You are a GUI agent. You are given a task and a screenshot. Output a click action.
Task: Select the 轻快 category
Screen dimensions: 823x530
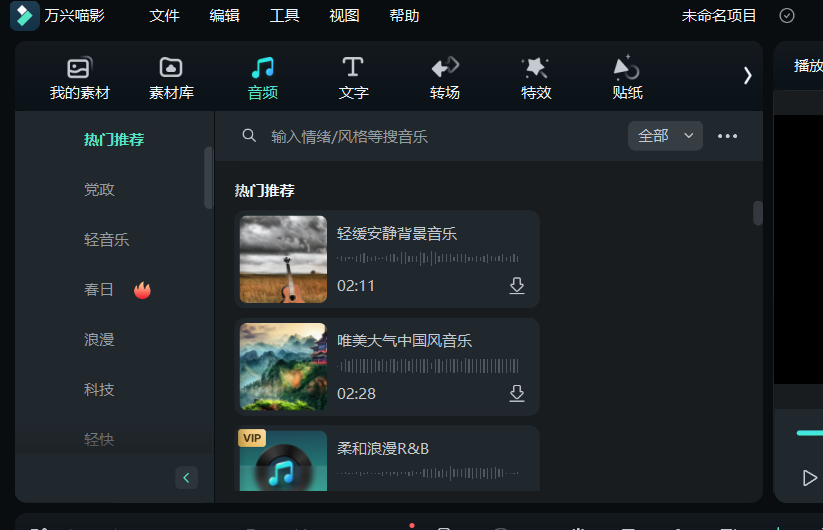point(99,440)
